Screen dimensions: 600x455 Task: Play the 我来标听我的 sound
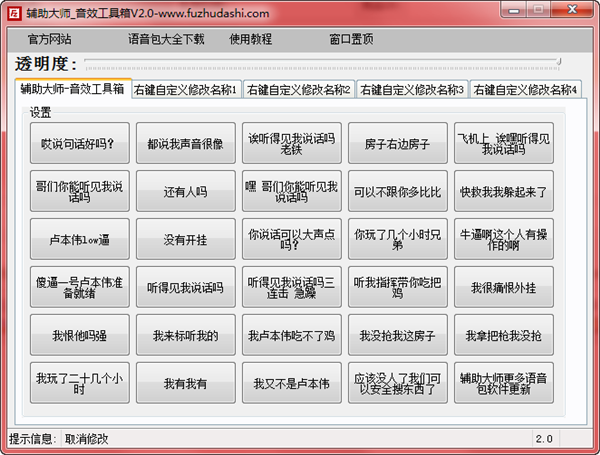tap(186, 335)
